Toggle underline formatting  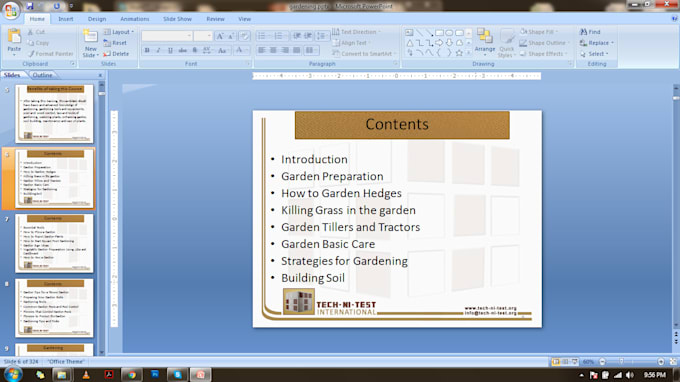click(x=170, y=50)
